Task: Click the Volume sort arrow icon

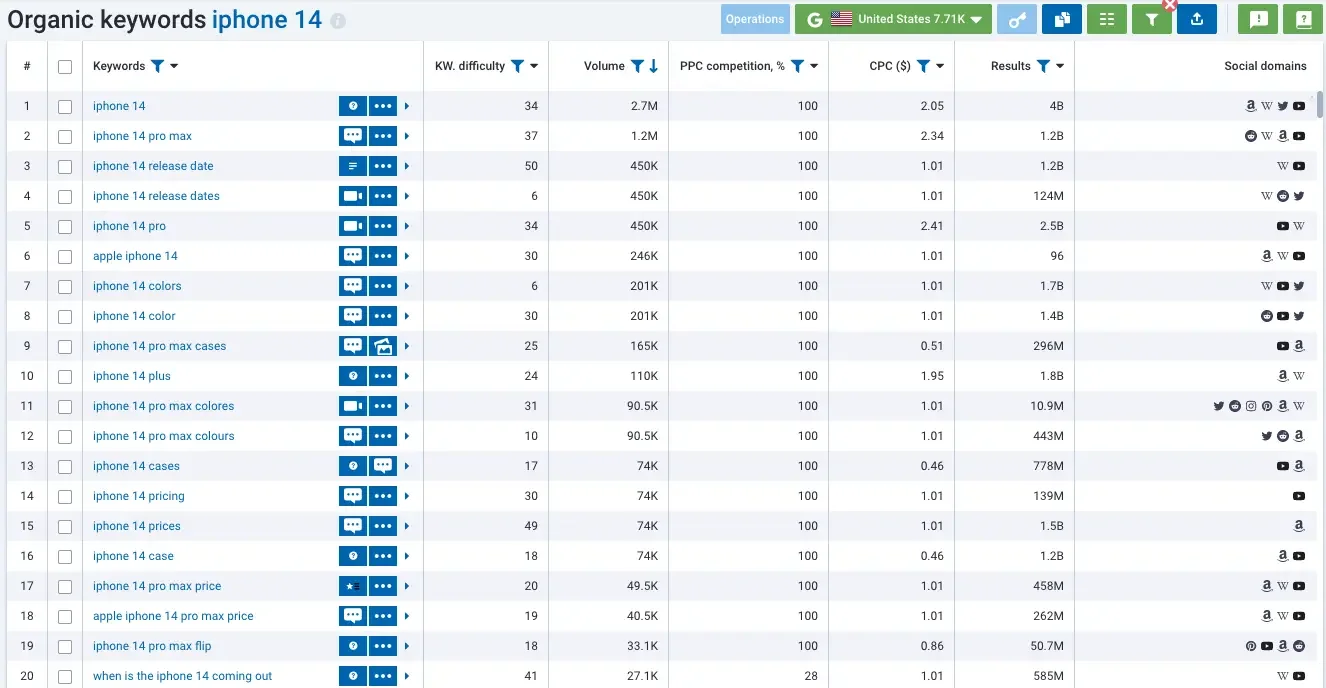Action: pyautogui.click(x=654, y=66)
